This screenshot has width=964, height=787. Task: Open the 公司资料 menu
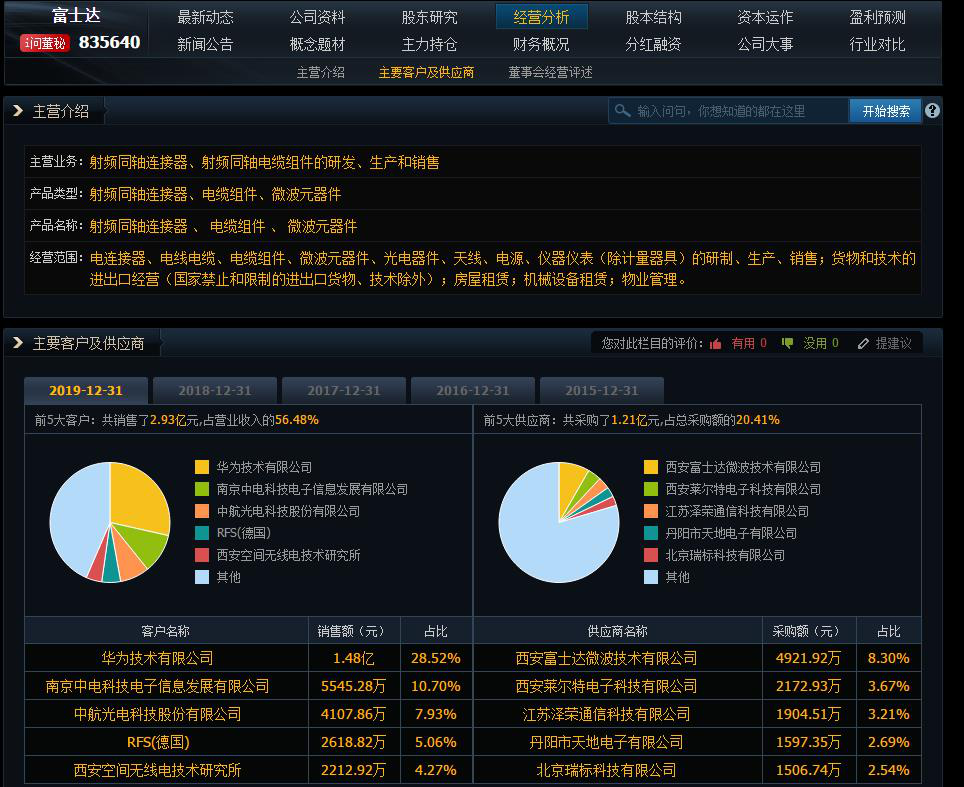click(317, 17)
